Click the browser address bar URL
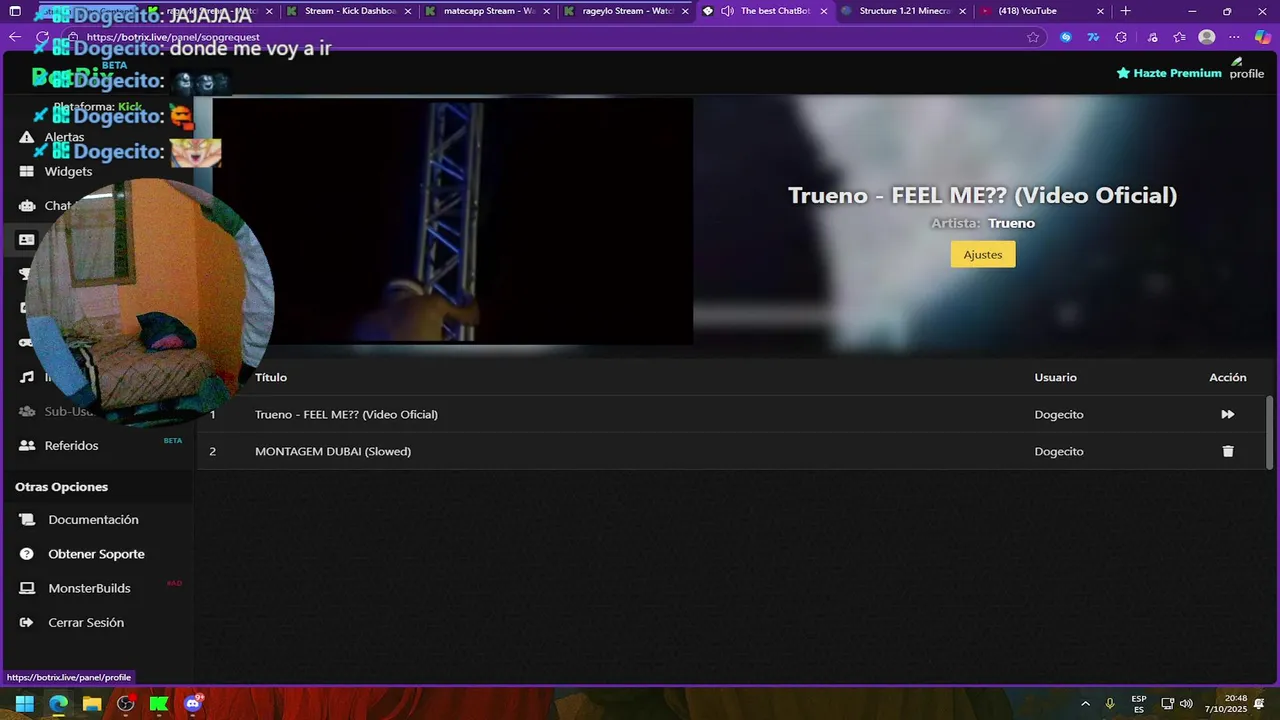This screenshot has height=720, width=1280. click(x=173, y=37)
